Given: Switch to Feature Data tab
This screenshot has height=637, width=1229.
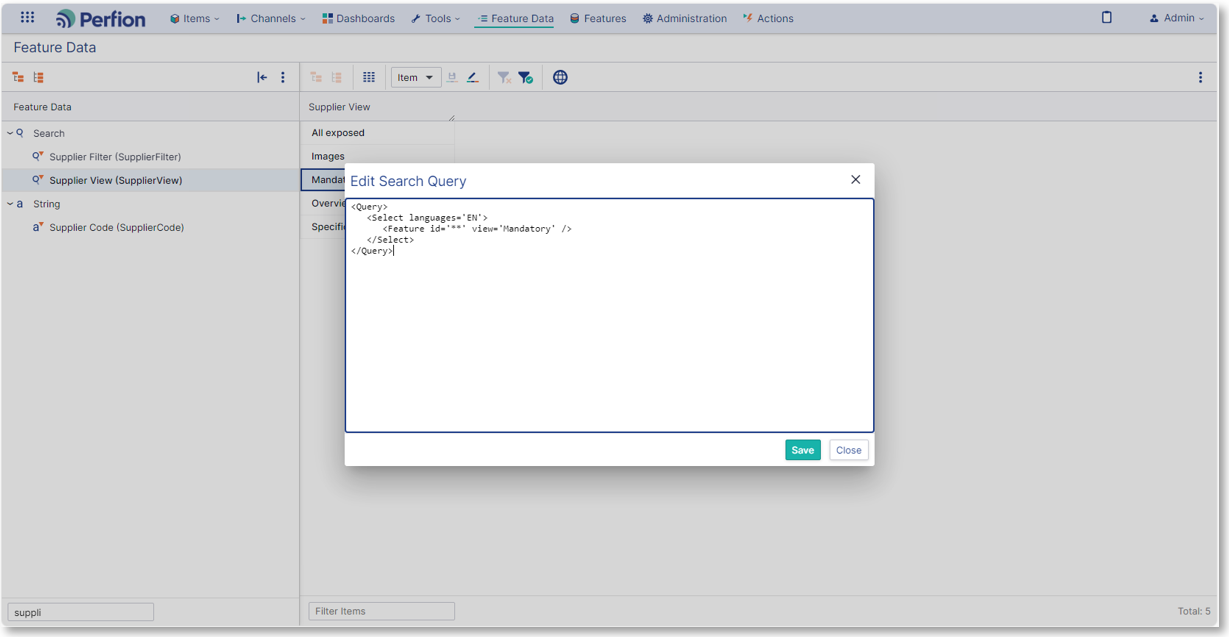Looking at the screenshot, I should [x=515, y=18].
